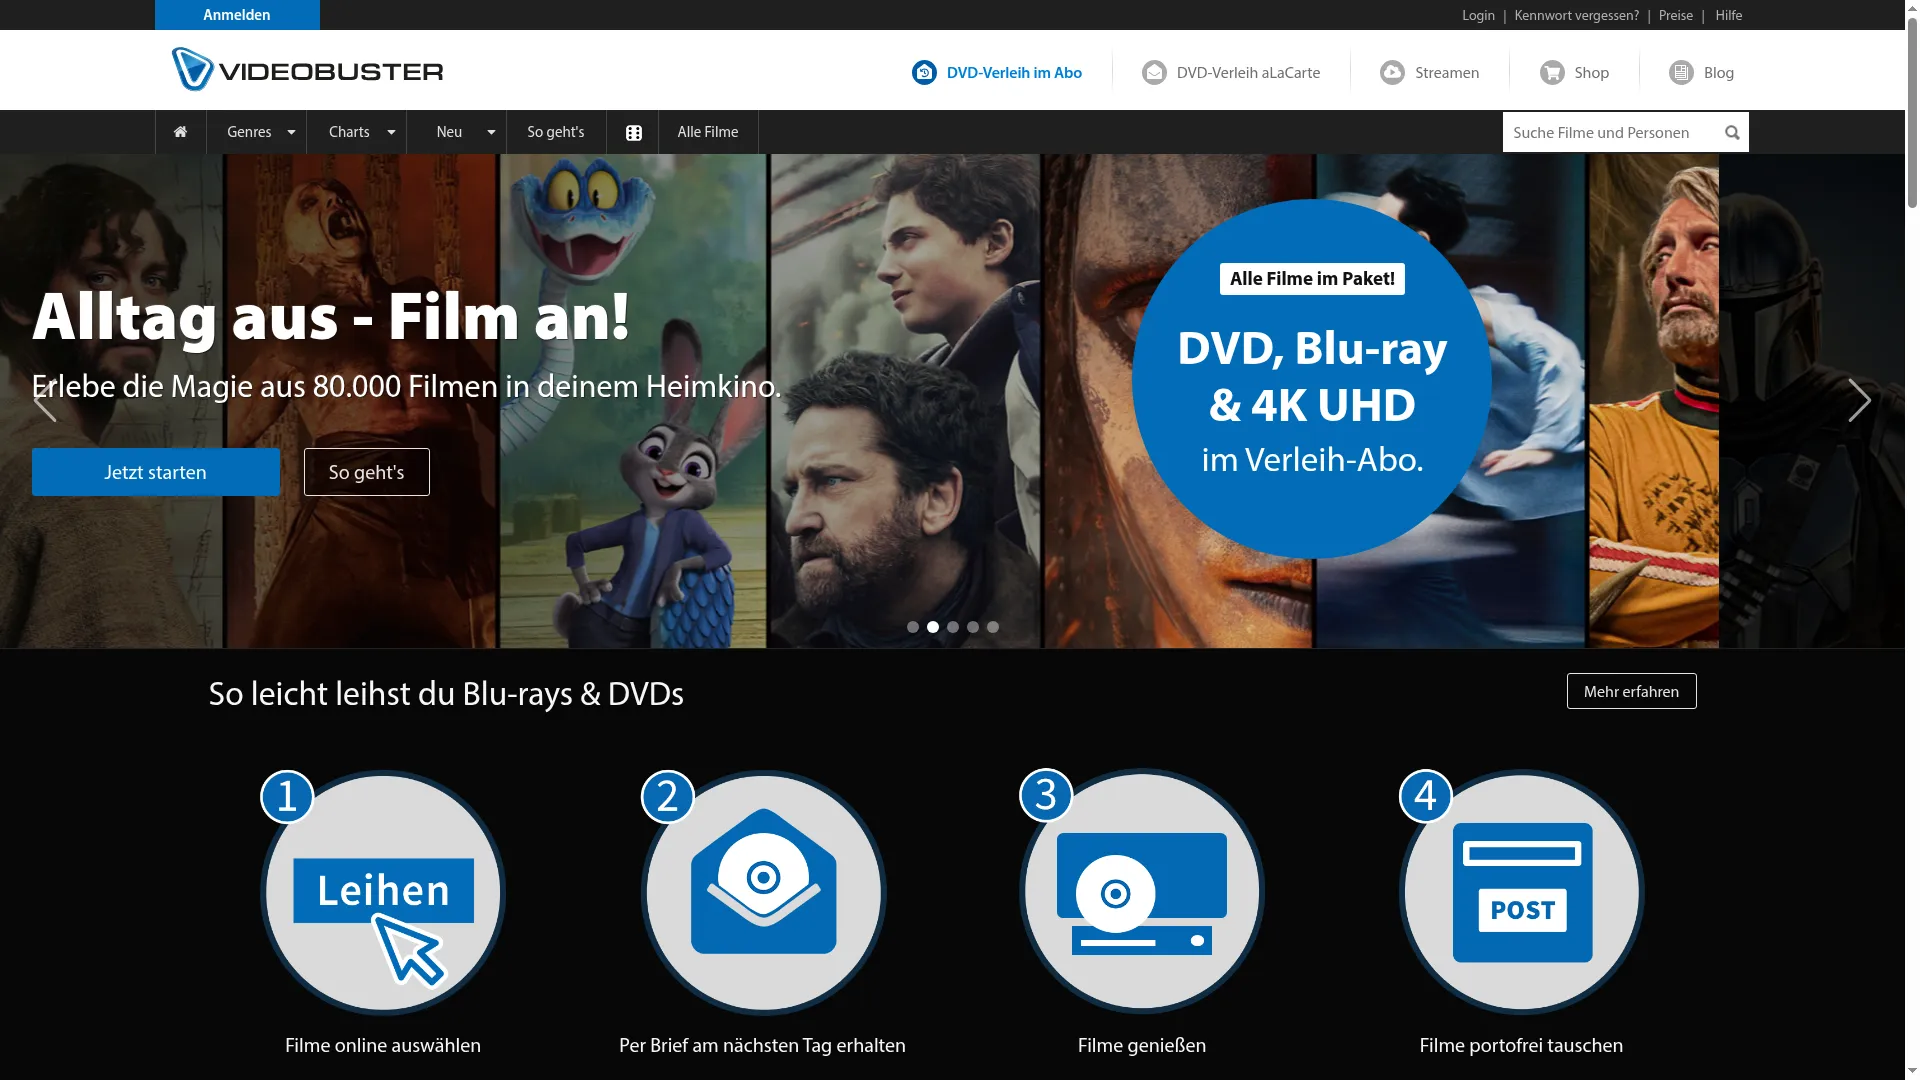Select the active second carousel dot
The image size is (1920, 1080).
(933, 627)
